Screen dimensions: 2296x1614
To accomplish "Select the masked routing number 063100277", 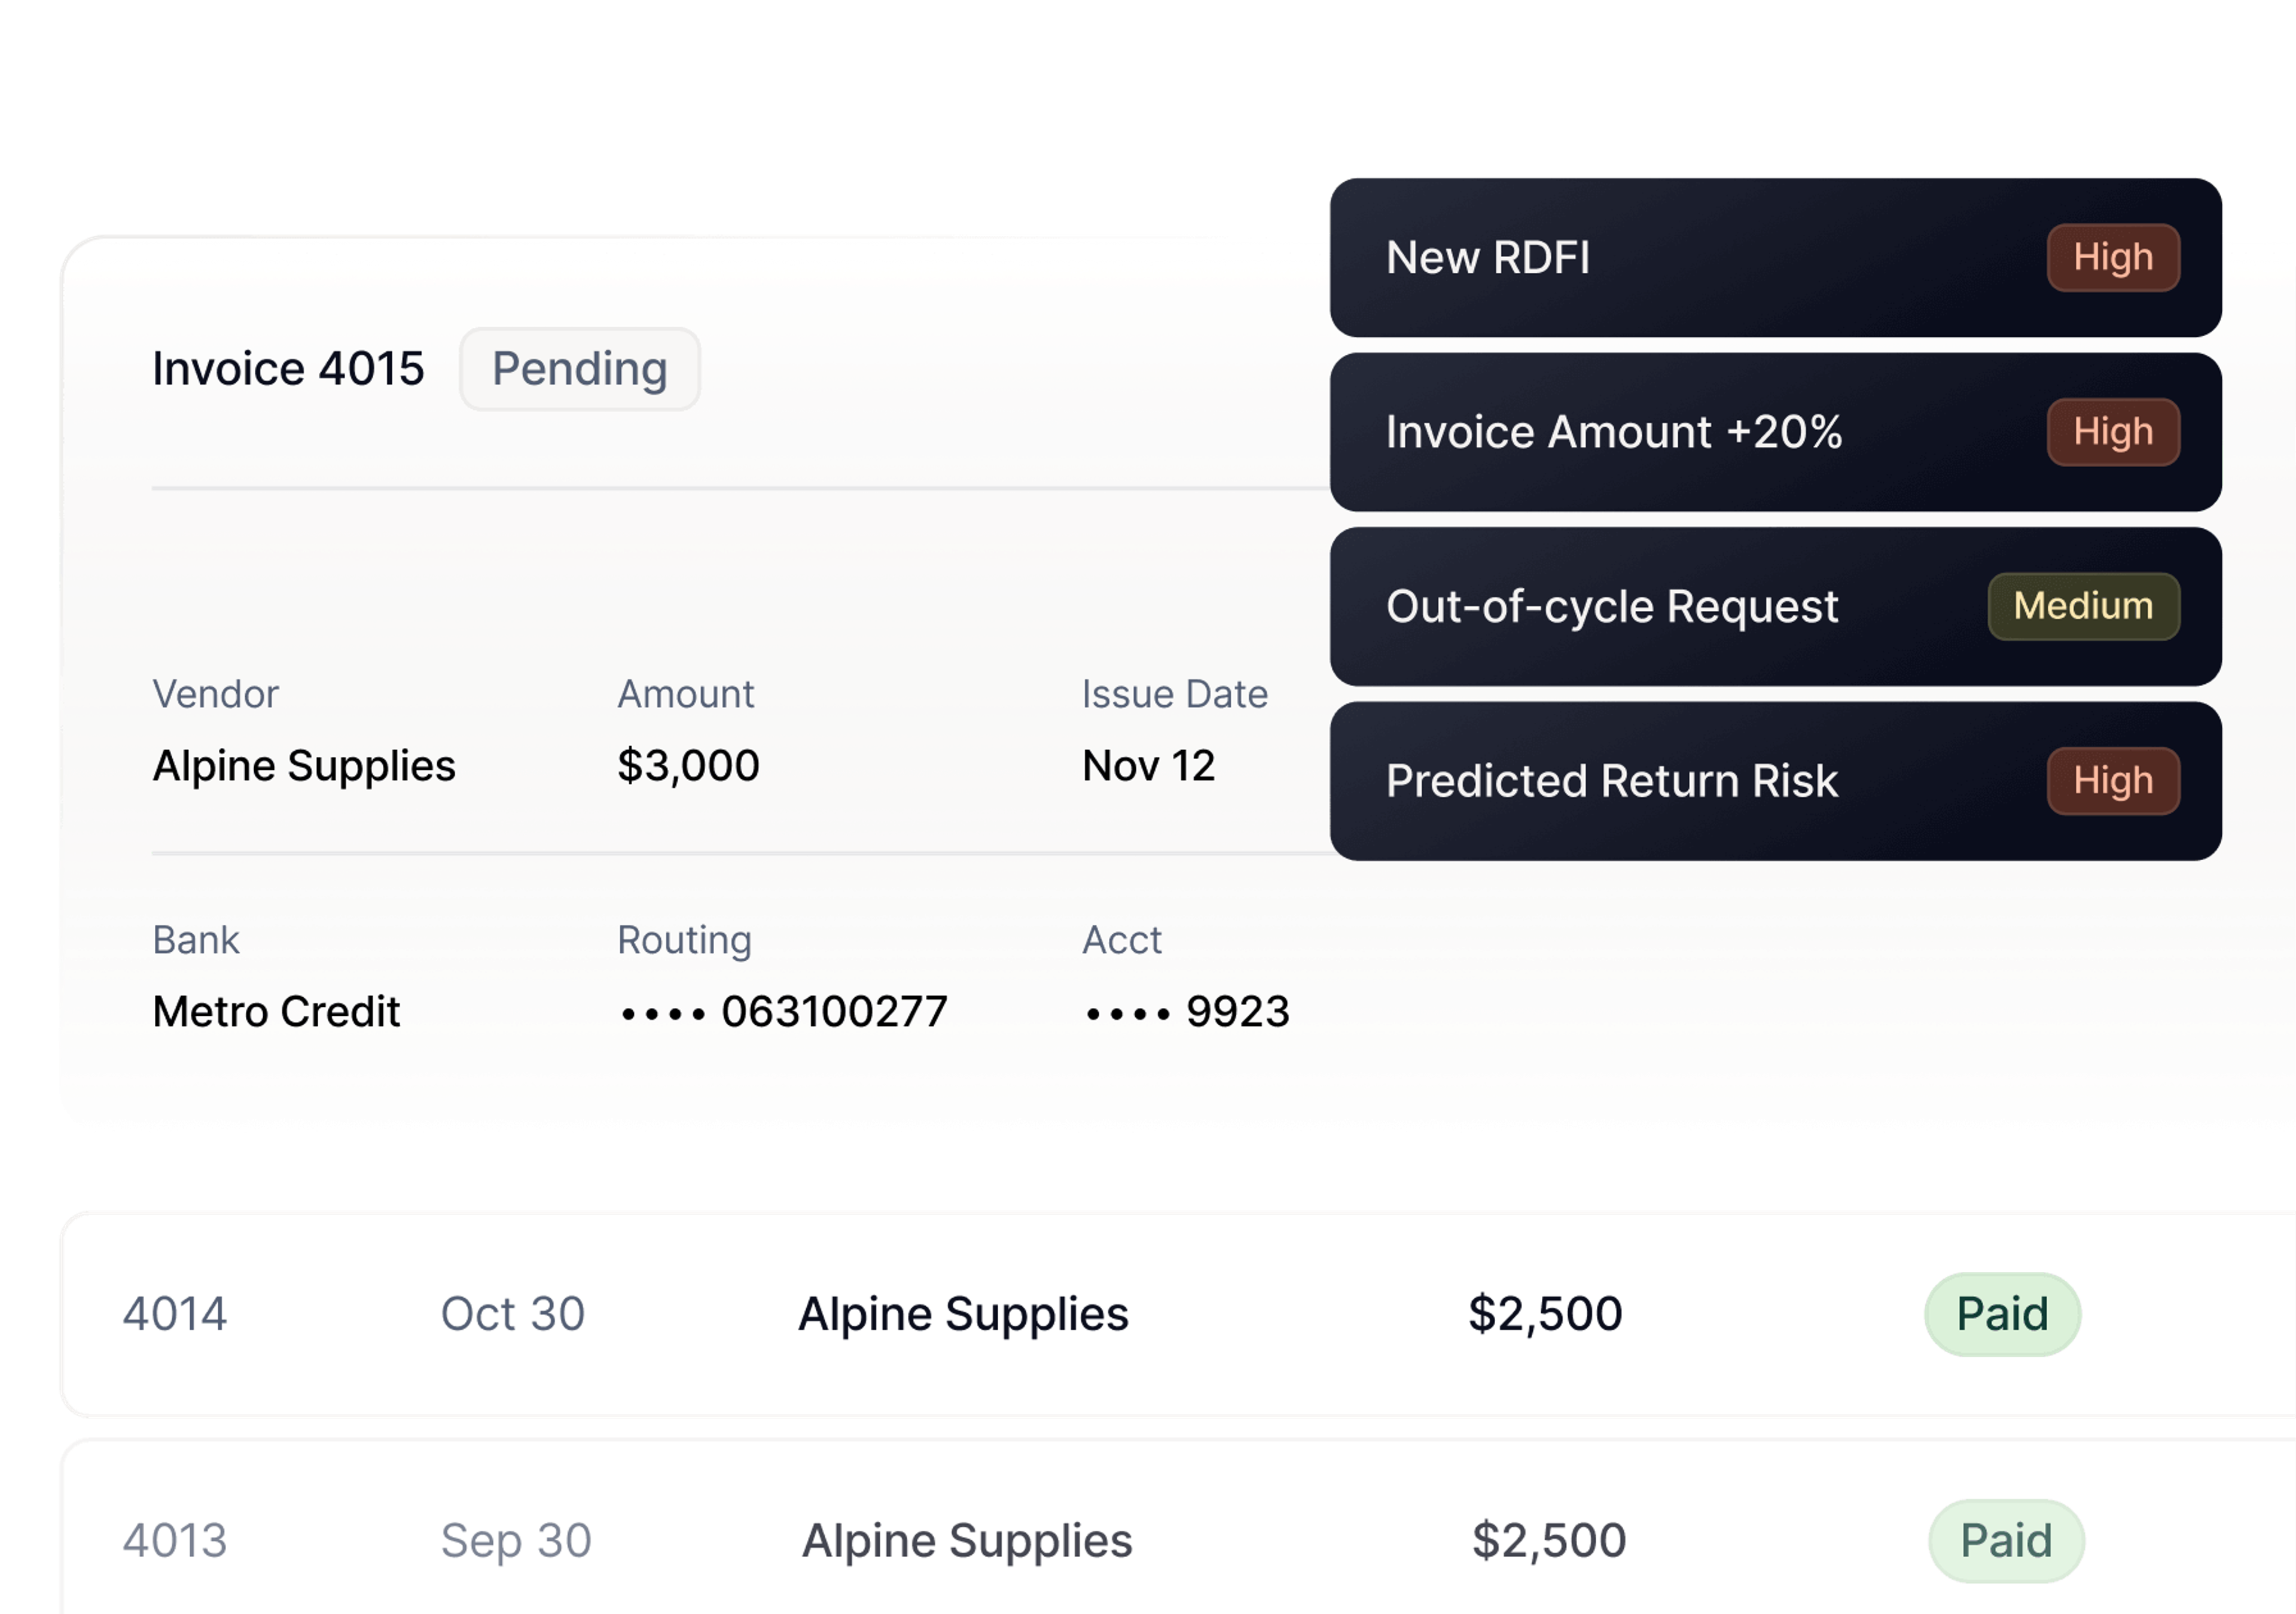I will pos(783,1012).
